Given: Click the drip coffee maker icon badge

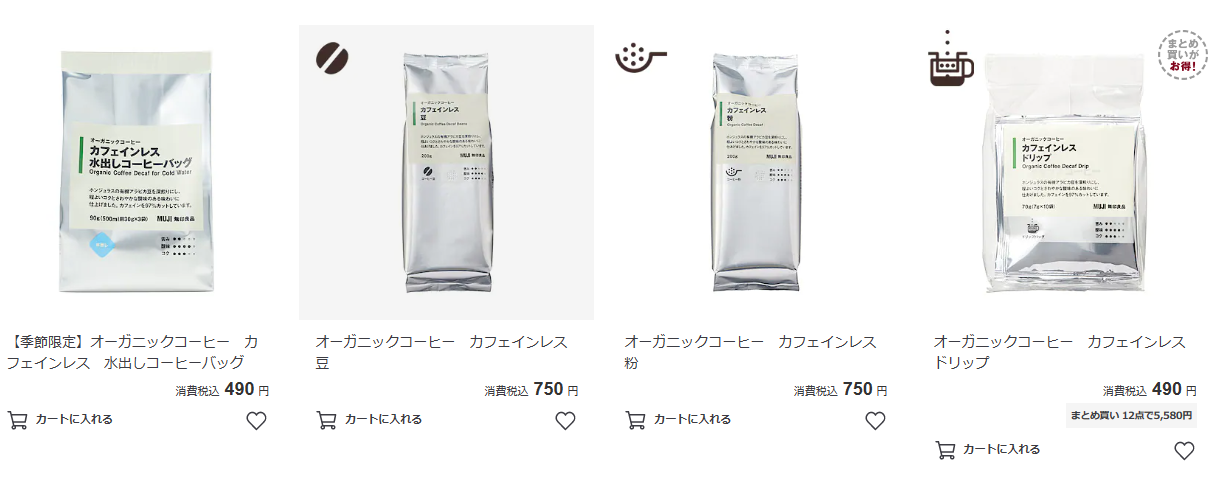Looking at the screenshot, I should (x=951, y=59).
